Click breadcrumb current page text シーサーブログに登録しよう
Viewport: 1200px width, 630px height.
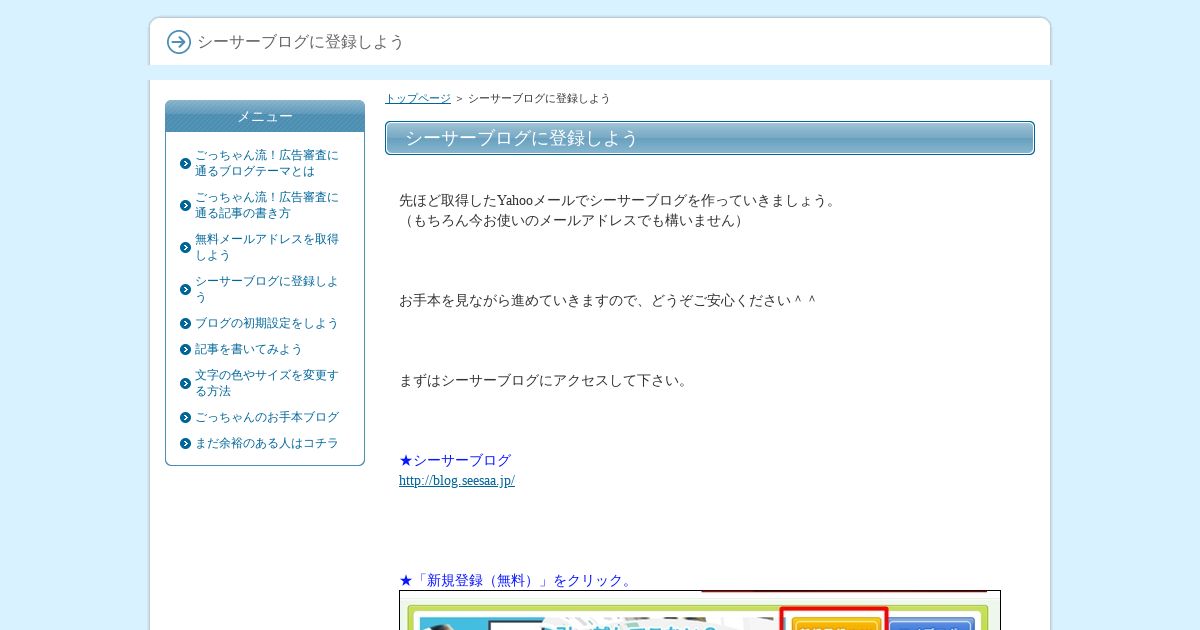click(x=539, y=98)
